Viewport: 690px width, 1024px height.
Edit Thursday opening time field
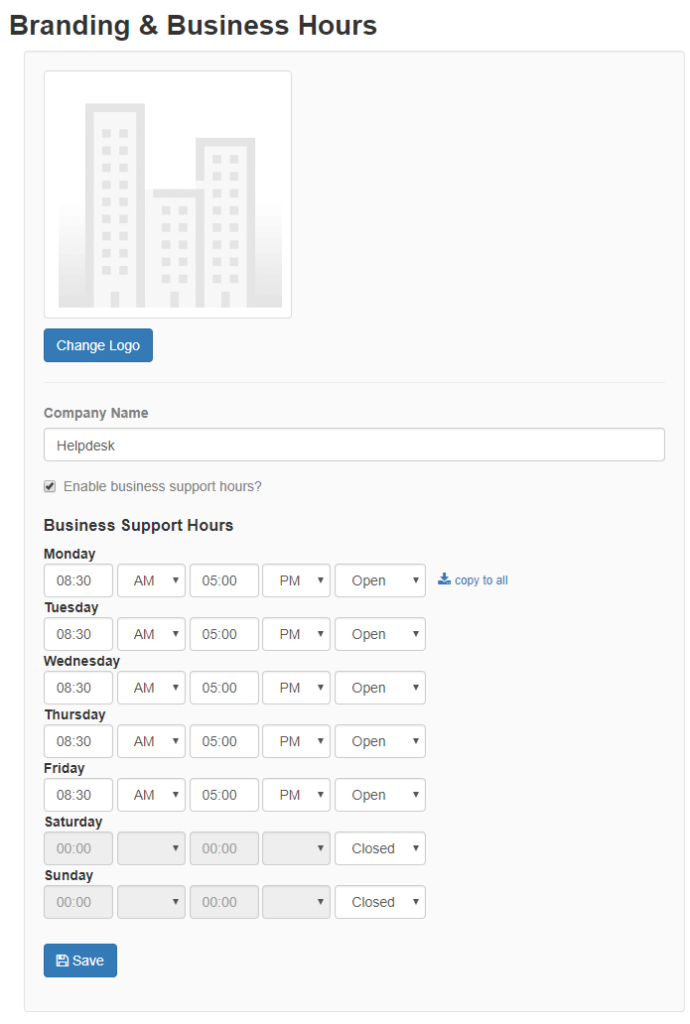point(78,741)
